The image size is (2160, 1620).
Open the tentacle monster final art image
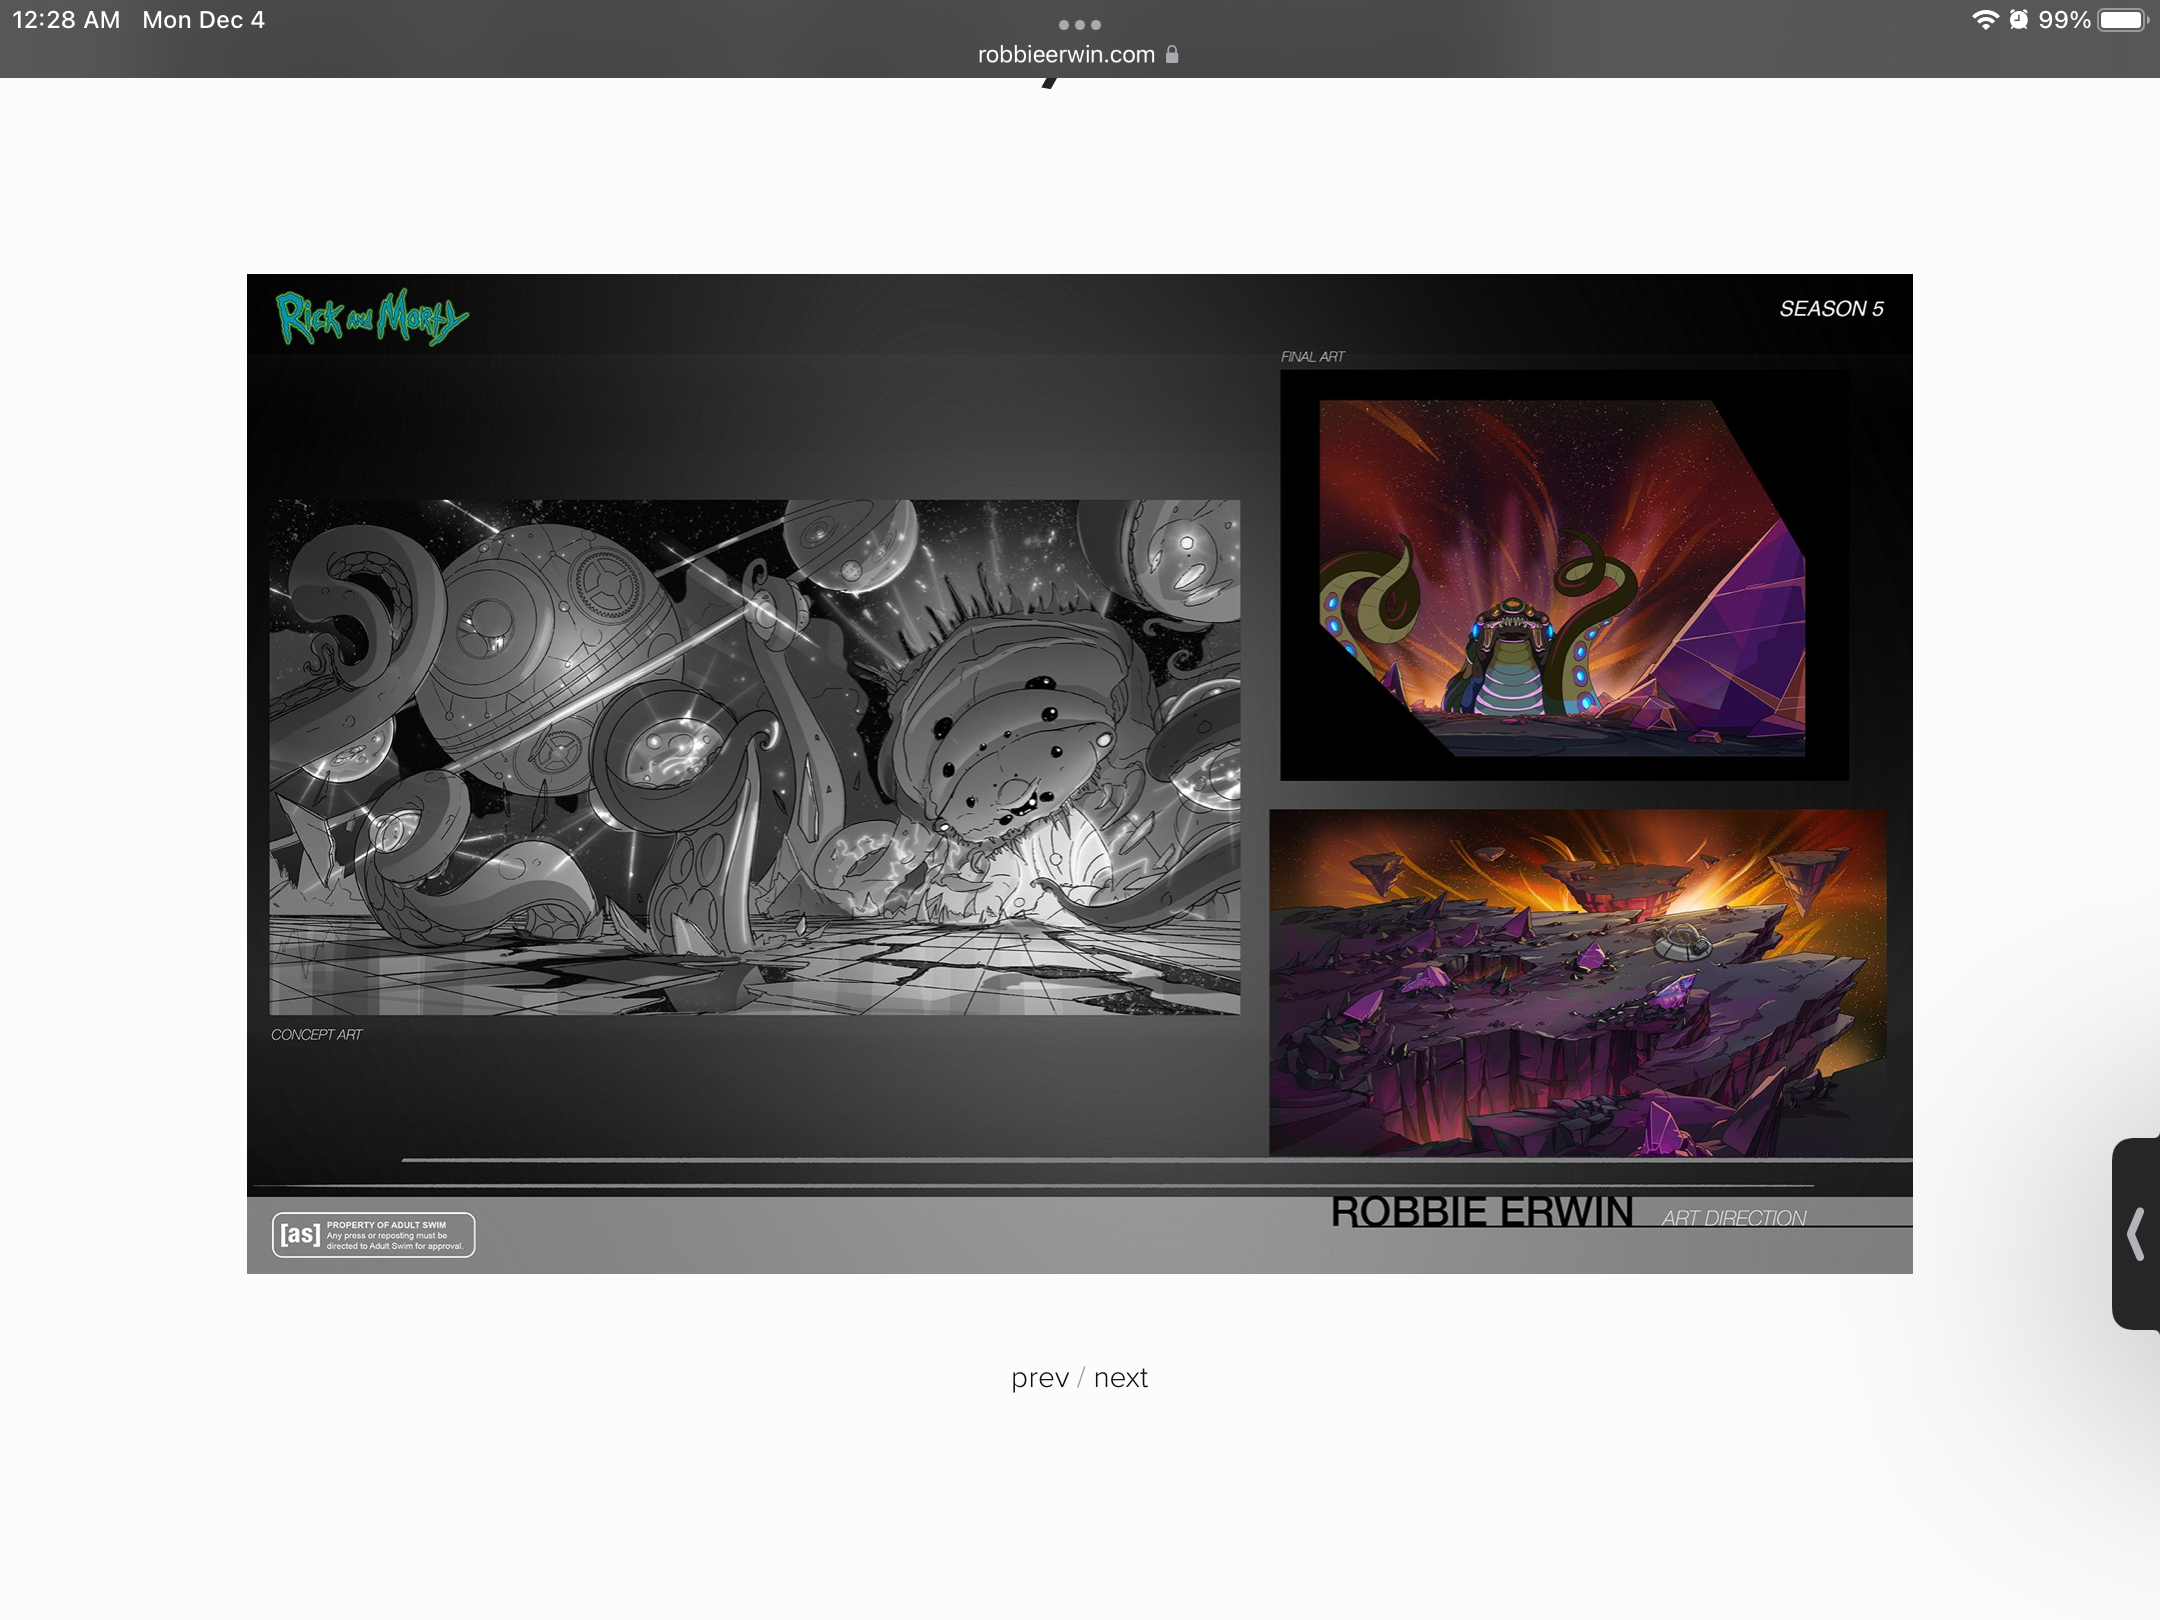pos(1564,575)
